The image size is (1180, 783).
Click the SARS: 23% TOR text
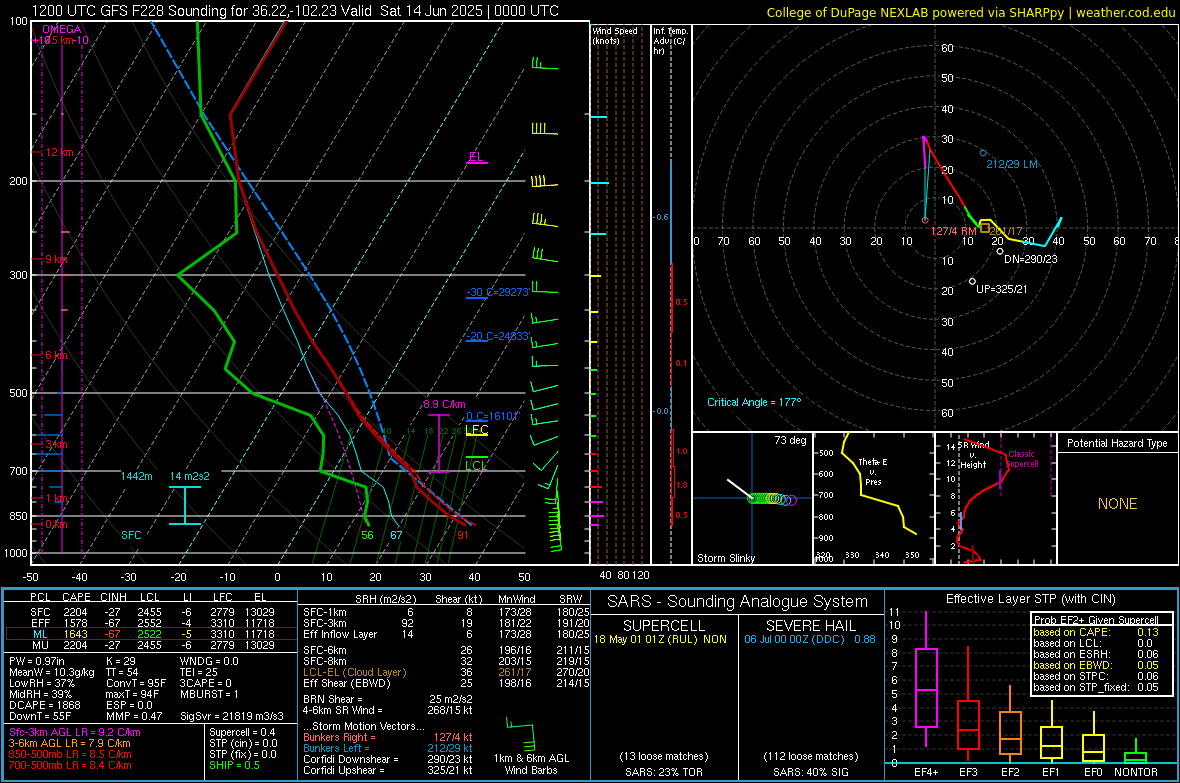[x=663, y=772]
